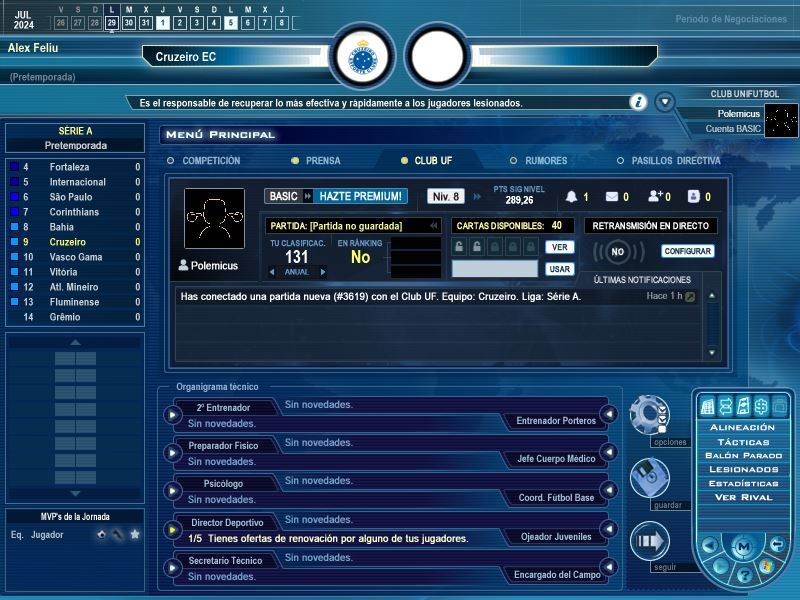Click next arrow beside Anual
The image size is (800, 600).
click(x=323, y=272)
